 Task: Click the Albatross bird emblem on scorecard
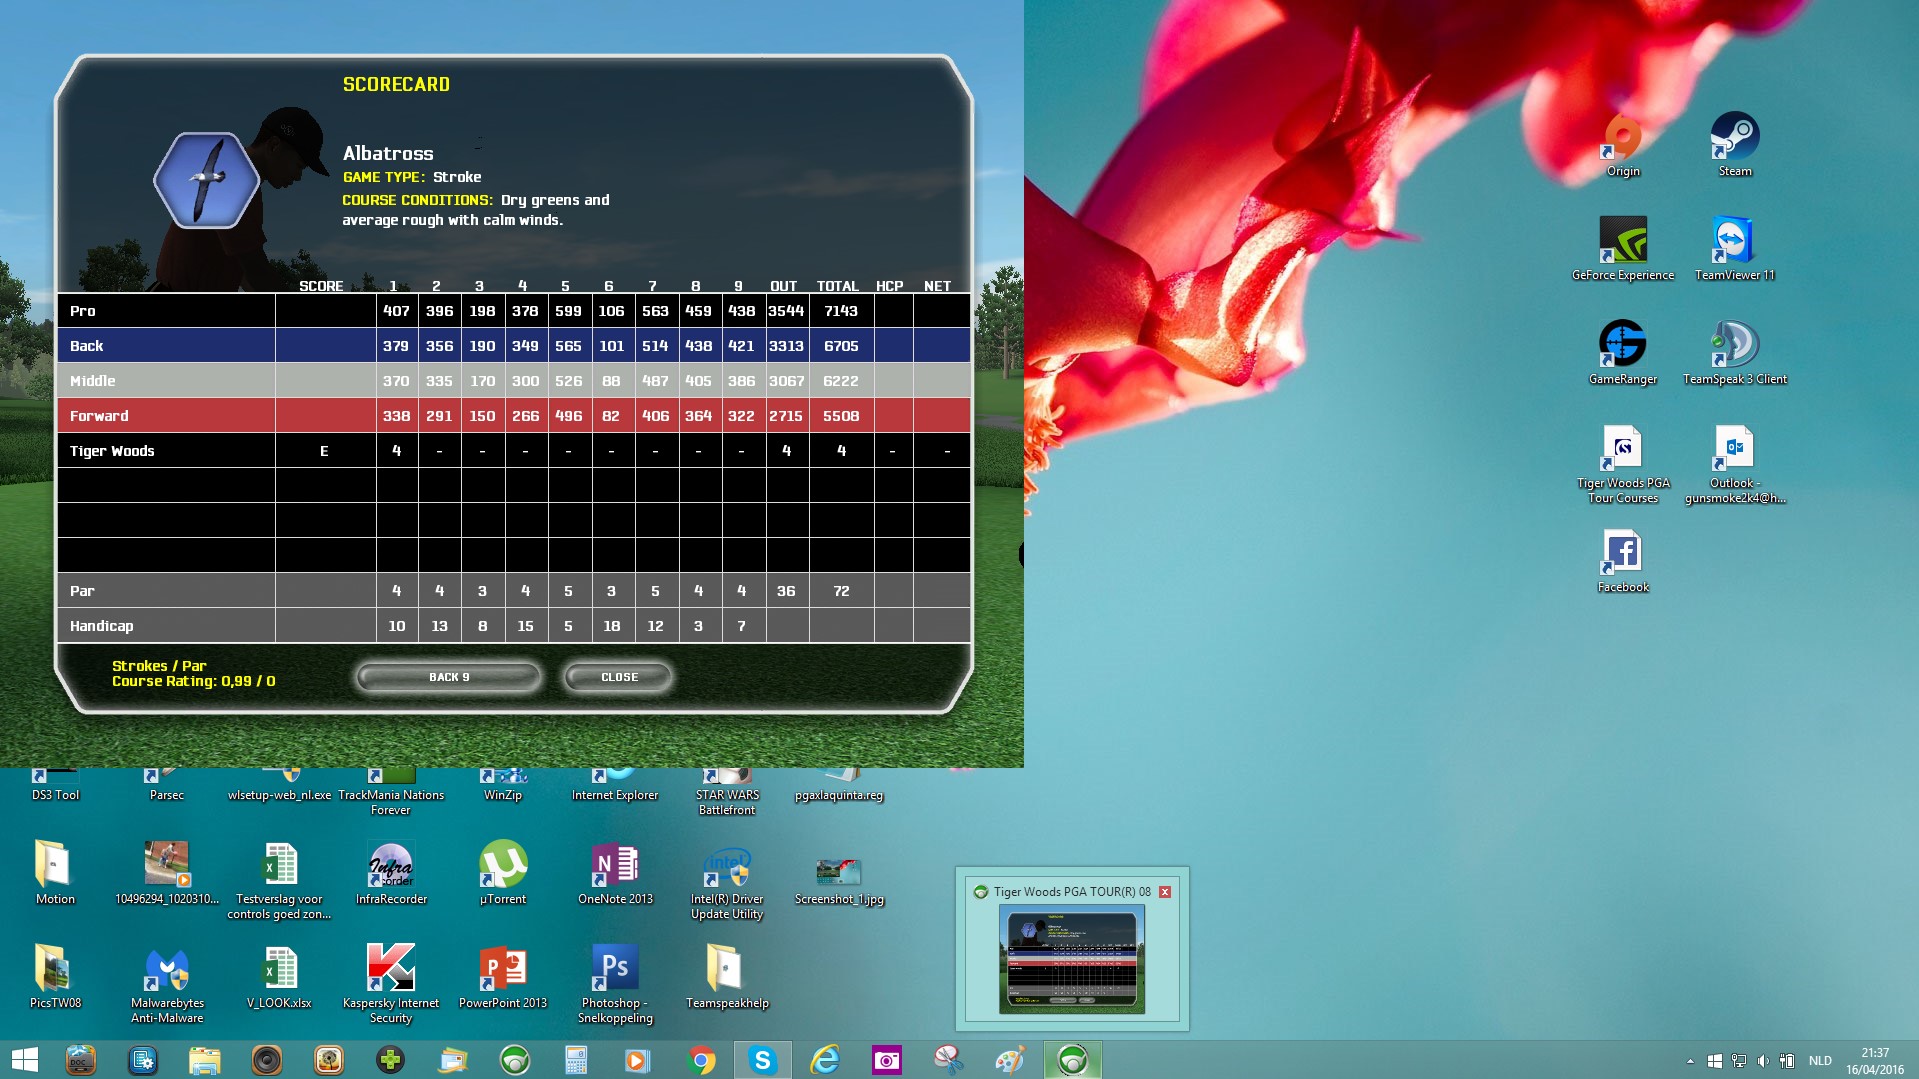click(x=207, y=181)
